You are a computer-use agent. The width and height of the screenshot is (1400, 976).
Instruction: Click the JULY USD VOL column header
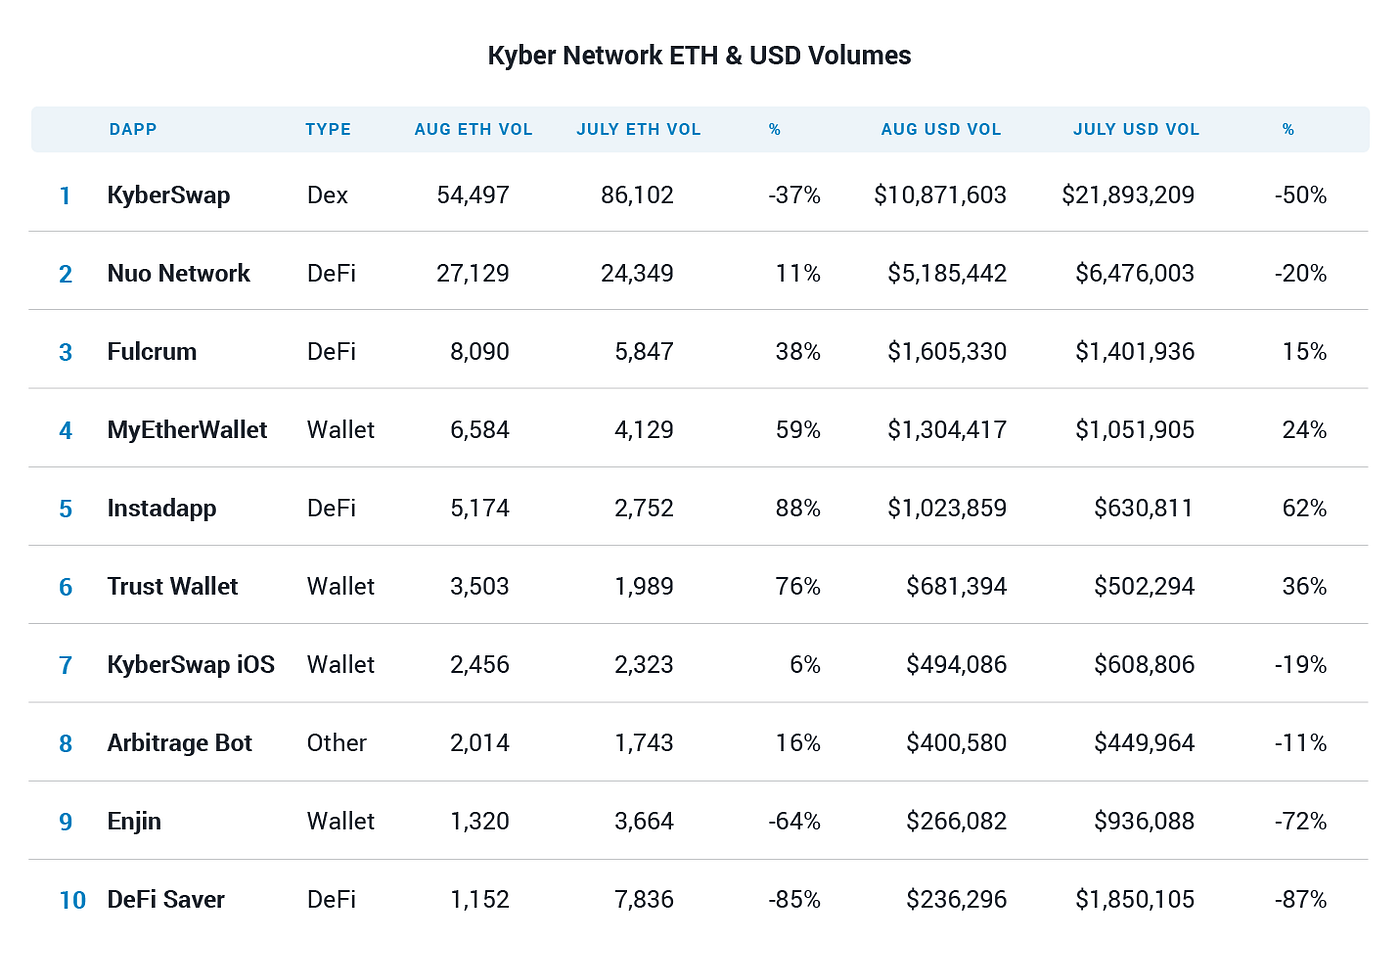point(1136,129)
